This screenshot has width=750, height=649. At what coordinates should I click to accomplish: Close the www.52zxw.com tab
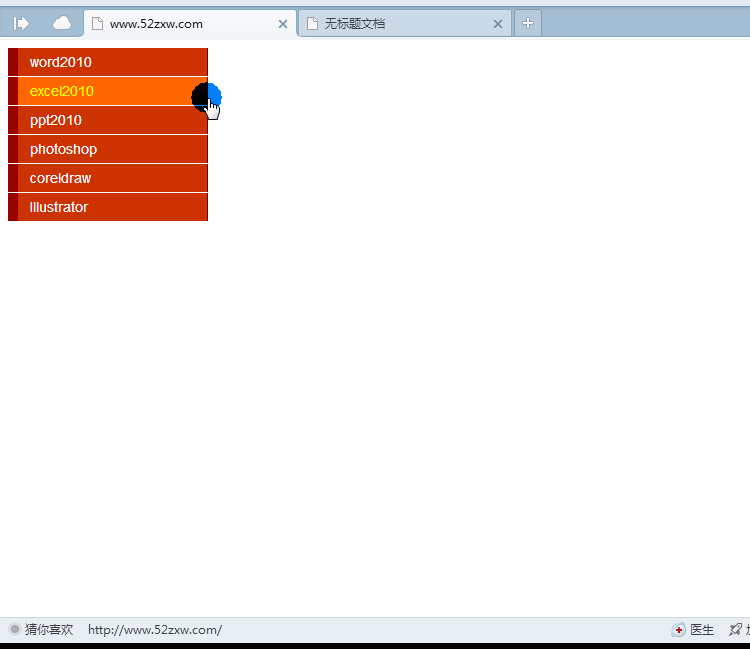coord(283,24)
